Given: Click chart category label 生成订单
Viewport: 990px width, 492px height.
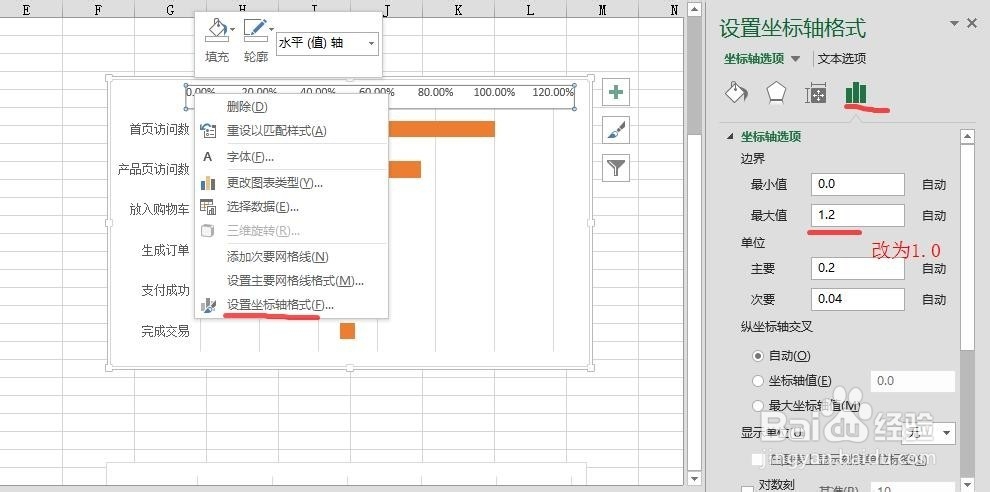Looking at the screenshot, I should (165, 250).
